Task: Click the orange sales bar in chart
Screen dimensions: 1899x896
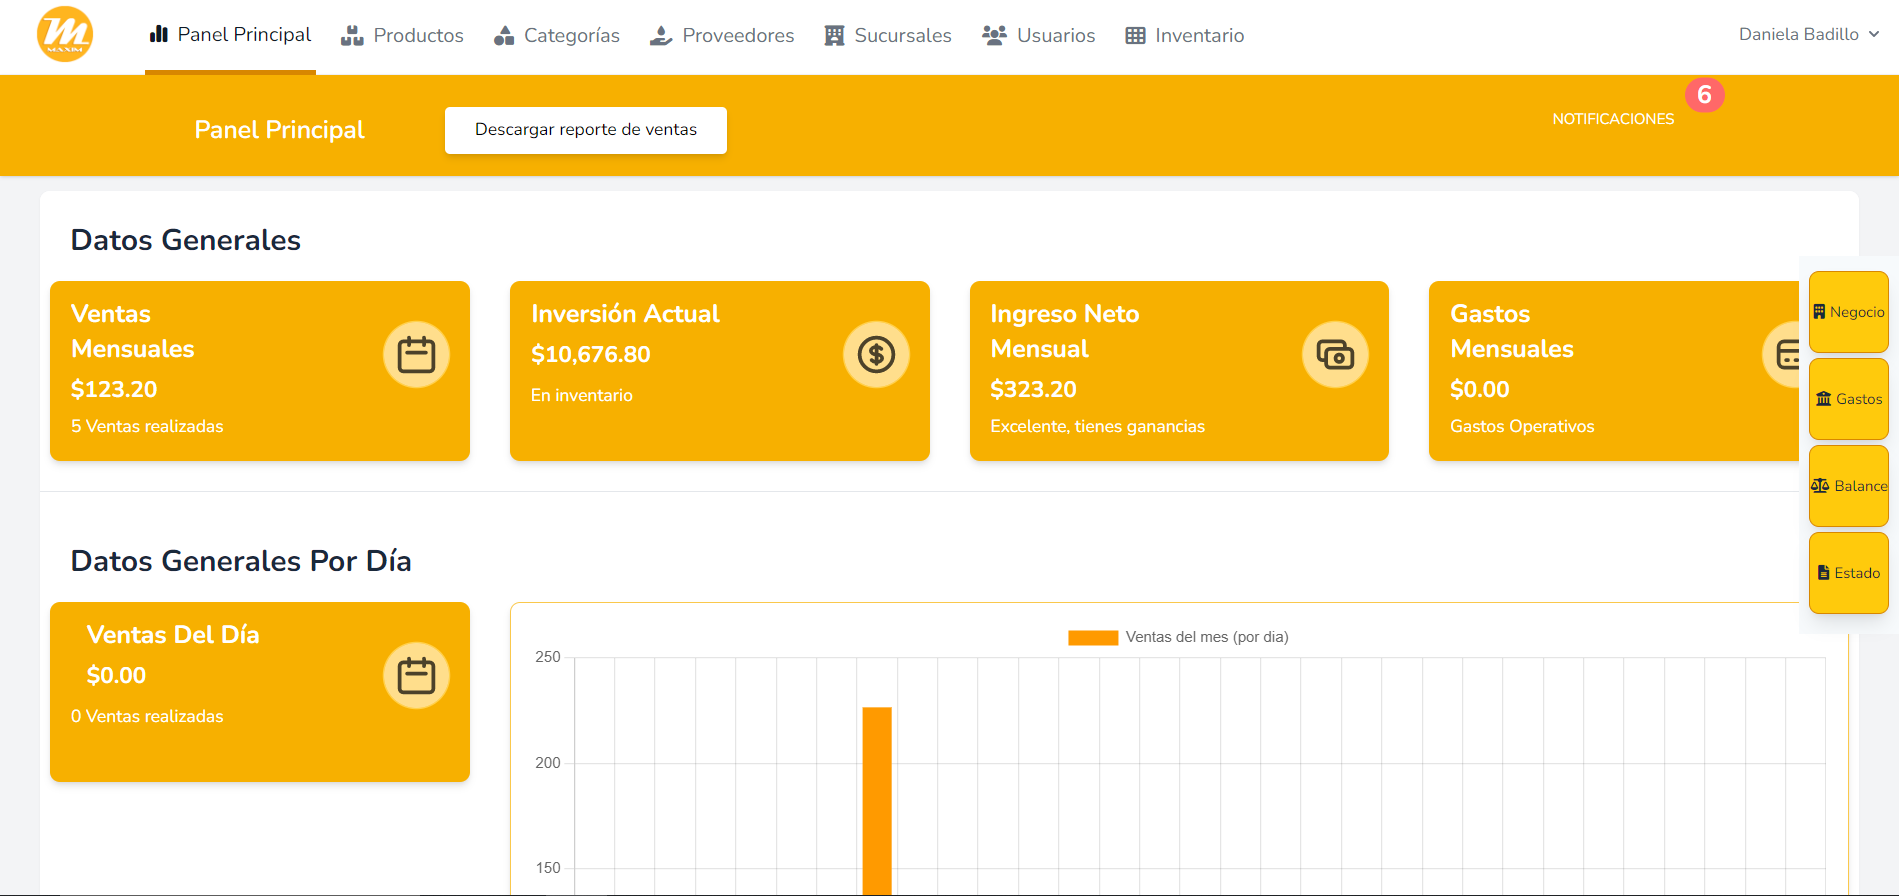Action: point(877,801)
